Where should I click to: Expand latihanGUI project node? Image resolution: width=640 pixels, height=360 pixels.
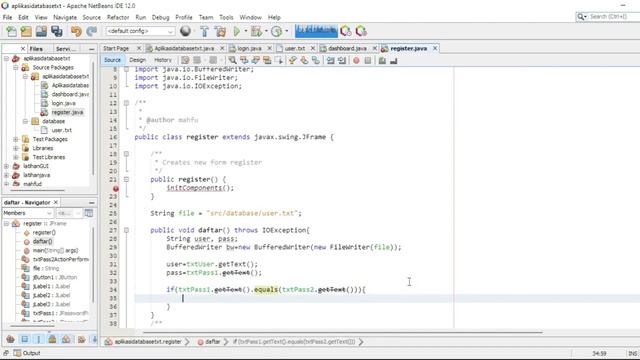pyautogui.click(x=6, y=166)
